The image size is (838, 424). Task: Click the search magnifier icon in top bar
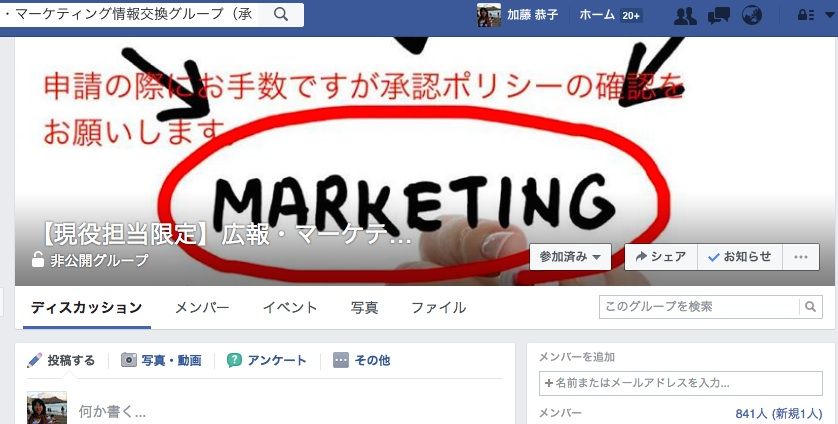coord(281,14)
